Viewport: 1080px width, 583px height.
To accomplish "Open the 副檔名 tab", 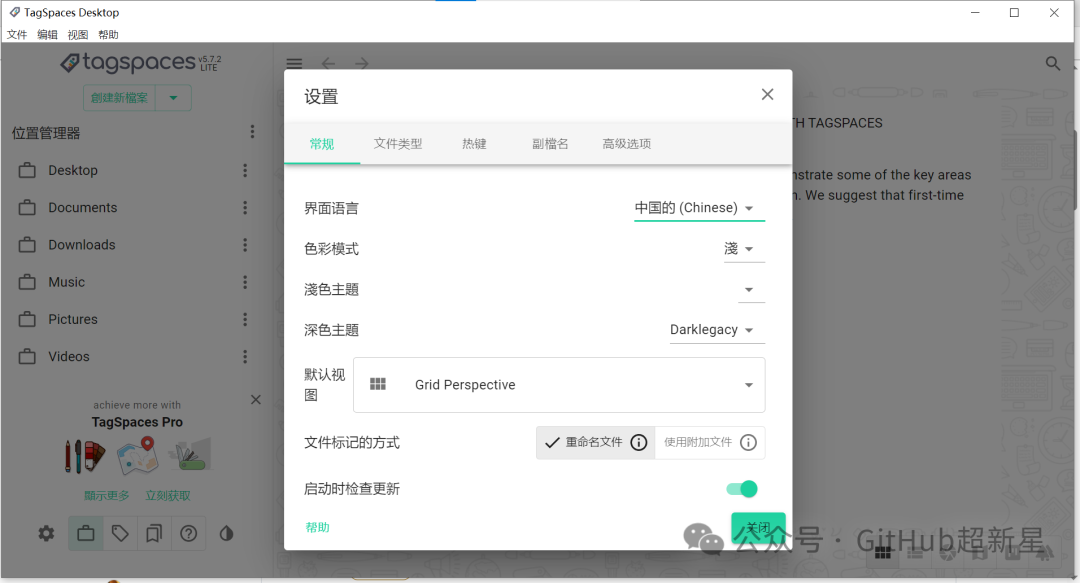I will (550, 143).
